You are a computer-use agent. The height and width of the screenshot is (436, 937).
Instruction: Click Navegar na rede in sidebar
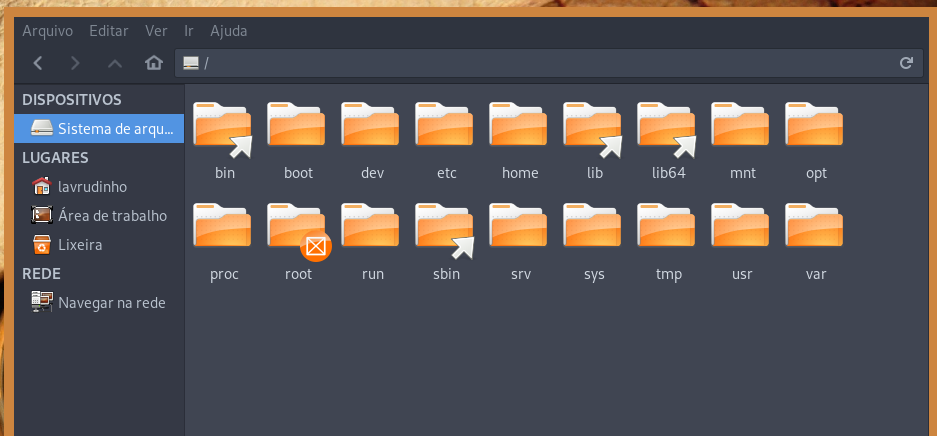click(x=111, y=302)
